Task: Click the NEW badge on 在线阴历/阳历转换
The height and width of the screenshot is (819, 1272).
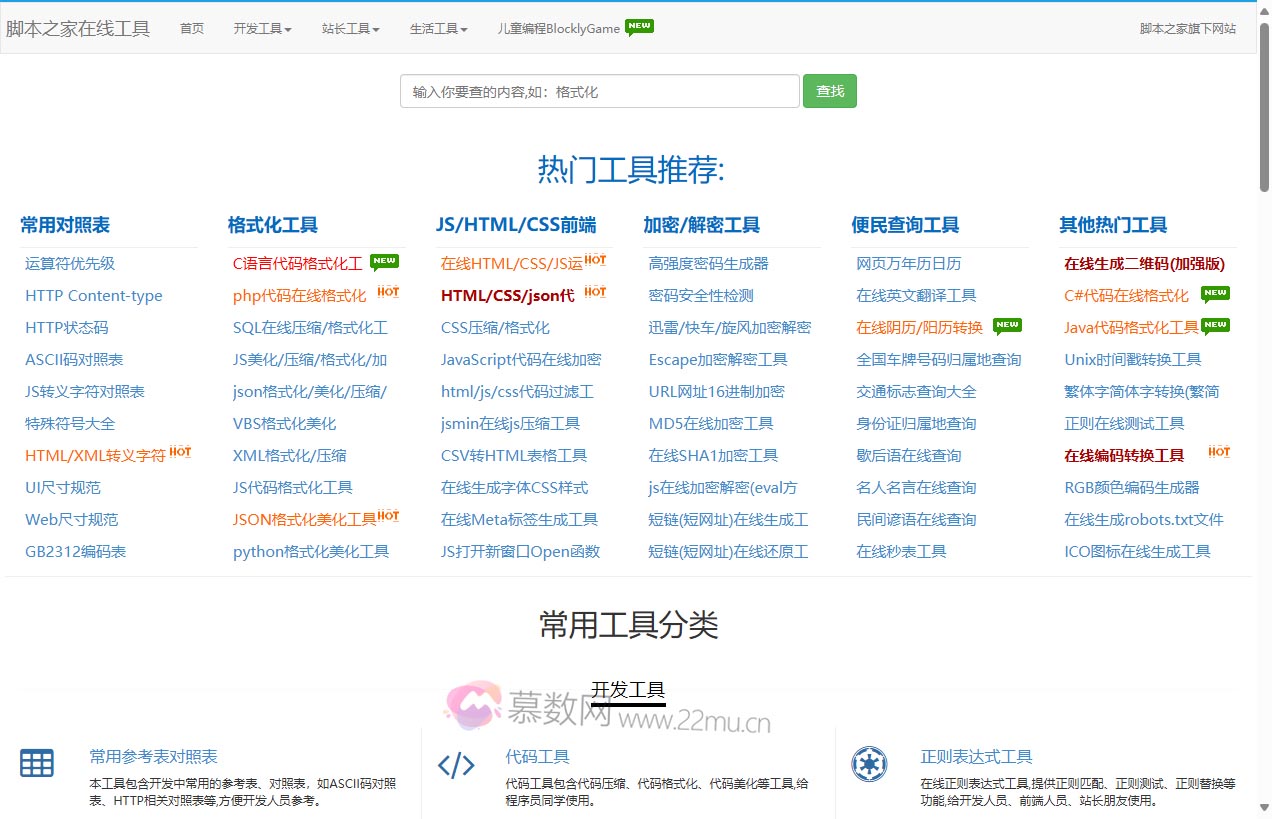Action: pyautogui.click(x=1008, y=325)
